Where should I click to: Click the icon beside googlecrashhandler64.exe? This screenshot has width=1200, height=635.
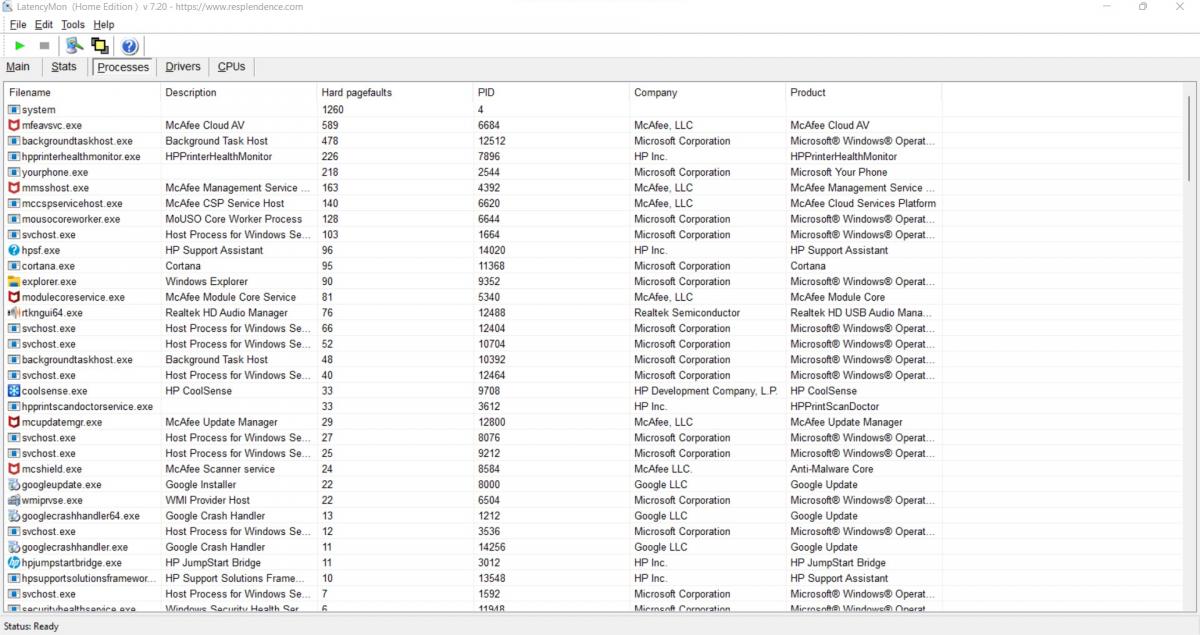[14, 516]
